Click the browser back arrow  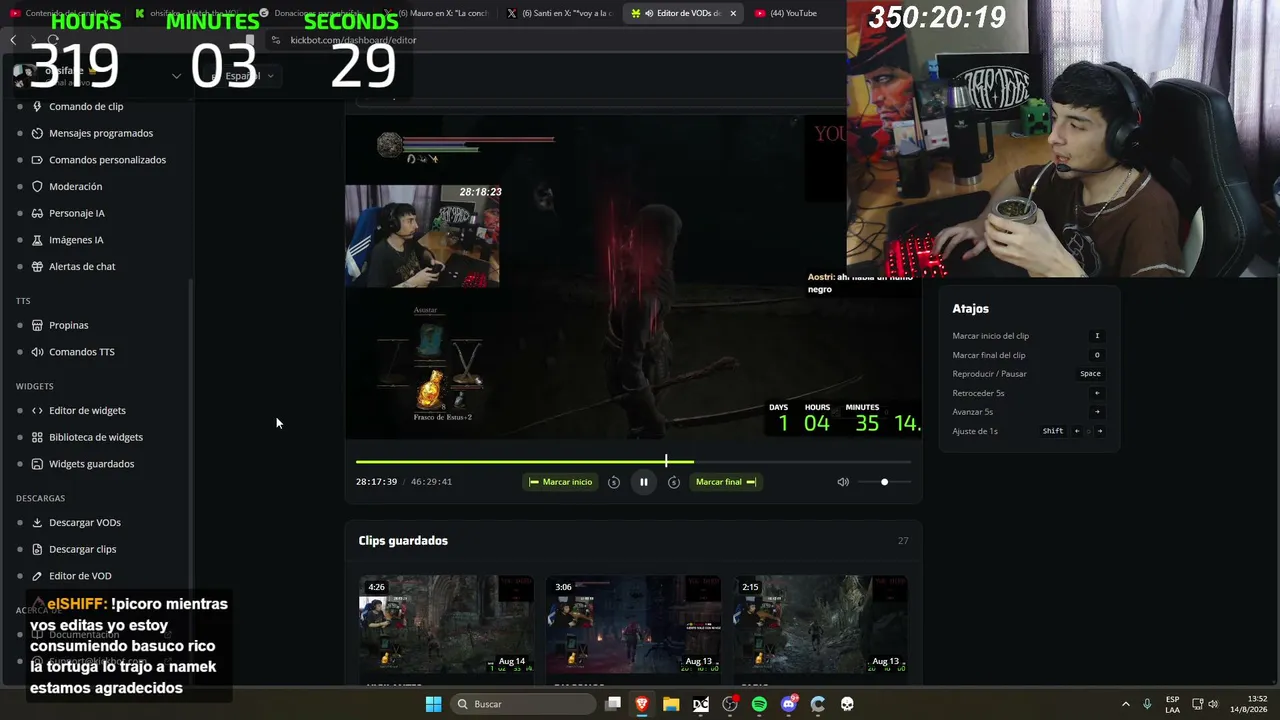pos(13,40)
